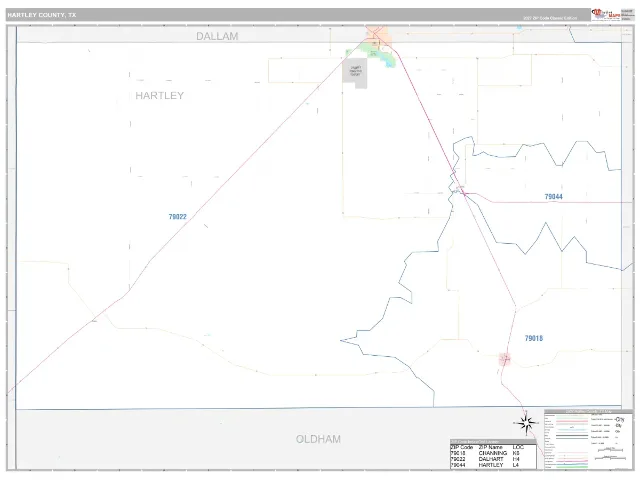Click the publisher logo in the header

click(x=606, y=15)
